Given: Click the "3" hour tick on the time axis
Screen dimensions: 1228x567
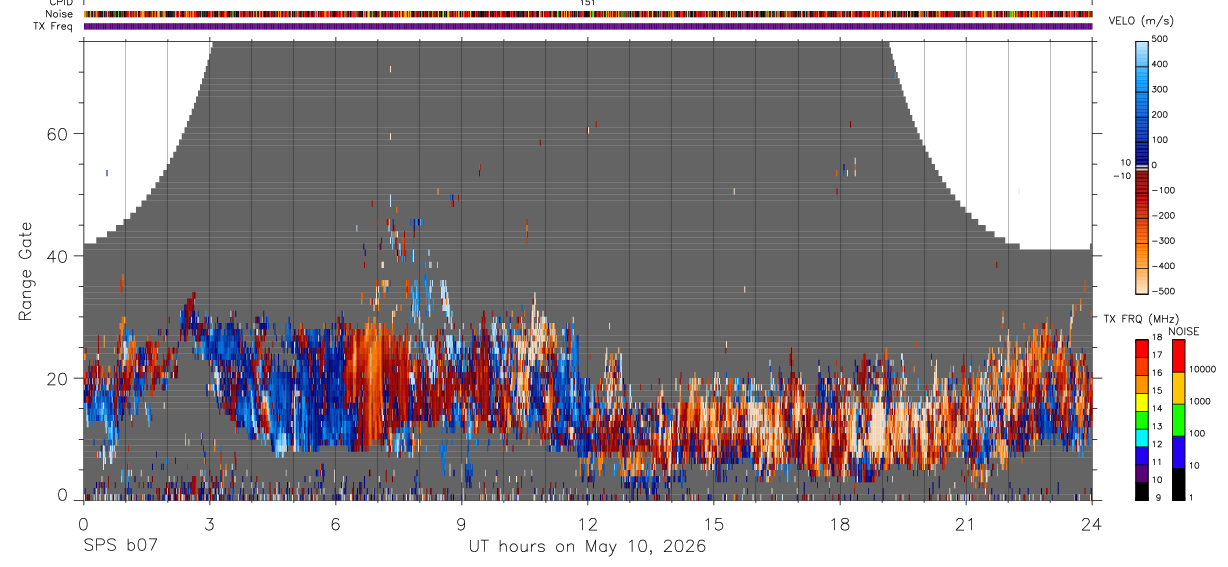Looking at the screenshot, I should click(209, 523).
